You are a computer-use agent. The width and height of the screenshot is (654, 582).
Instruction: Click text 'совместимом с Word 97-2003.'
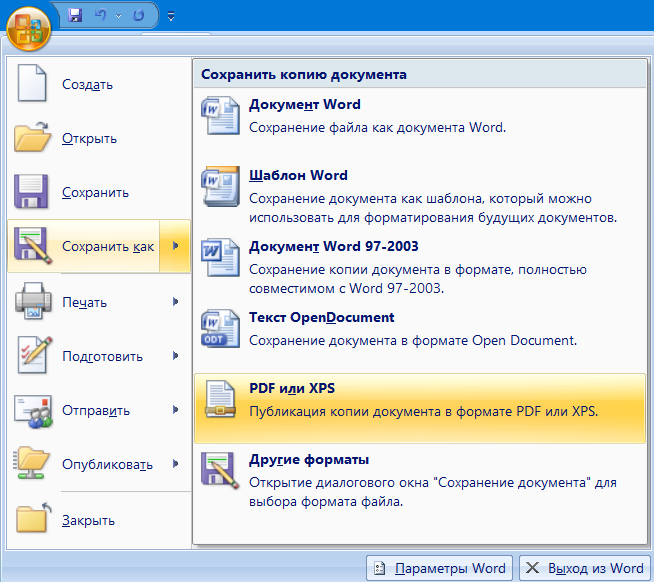(x=346, y=289)
